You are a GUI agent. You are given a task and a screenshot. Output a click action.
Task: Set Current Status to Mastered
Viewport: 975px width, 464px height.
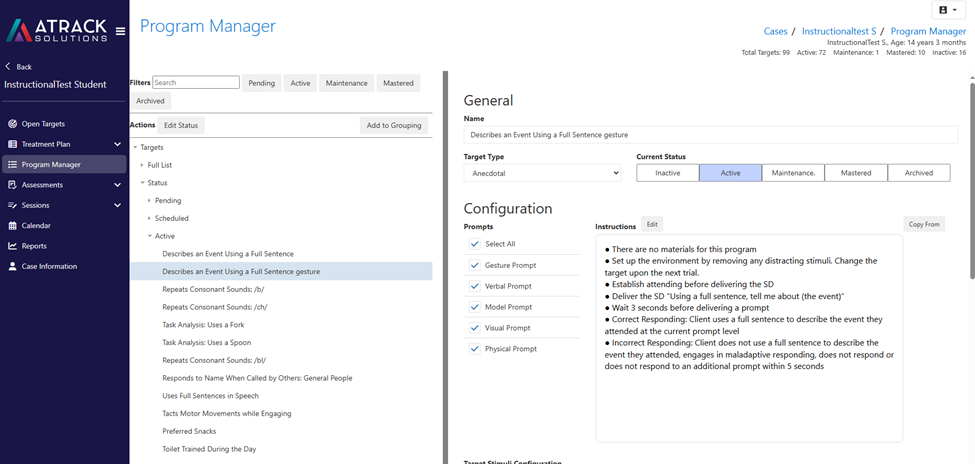click(x=856, y=173)
